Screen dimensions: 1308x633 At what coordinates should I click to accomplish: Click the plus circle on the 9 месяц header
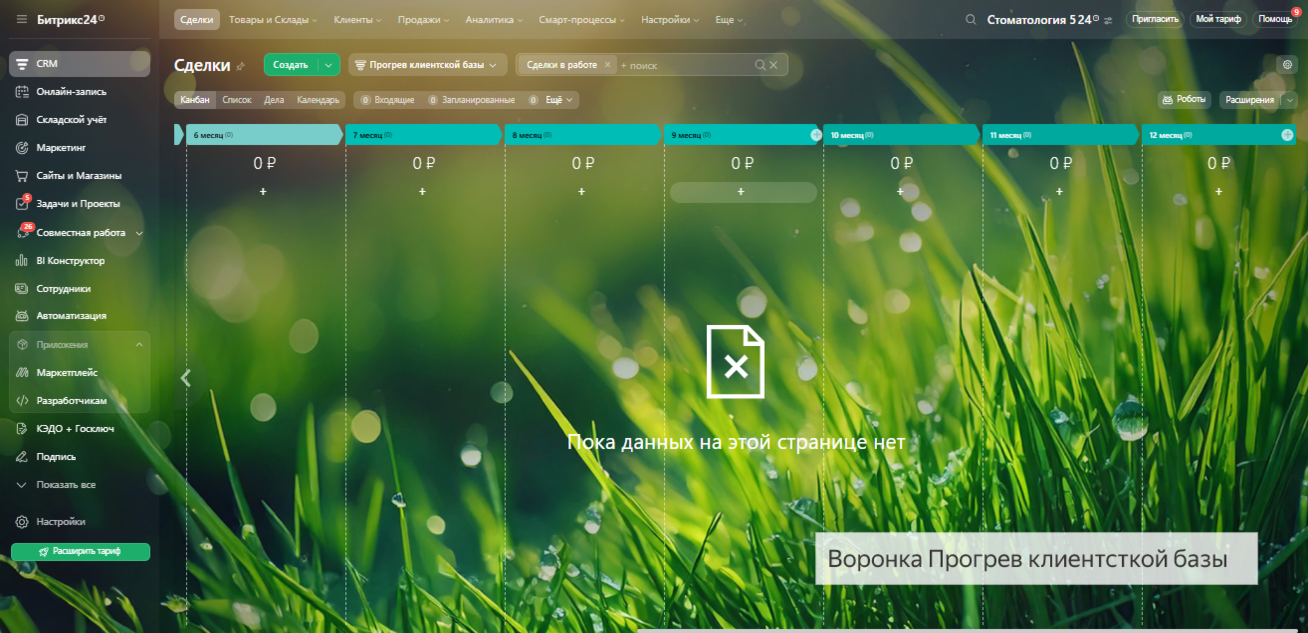[816, 134]
